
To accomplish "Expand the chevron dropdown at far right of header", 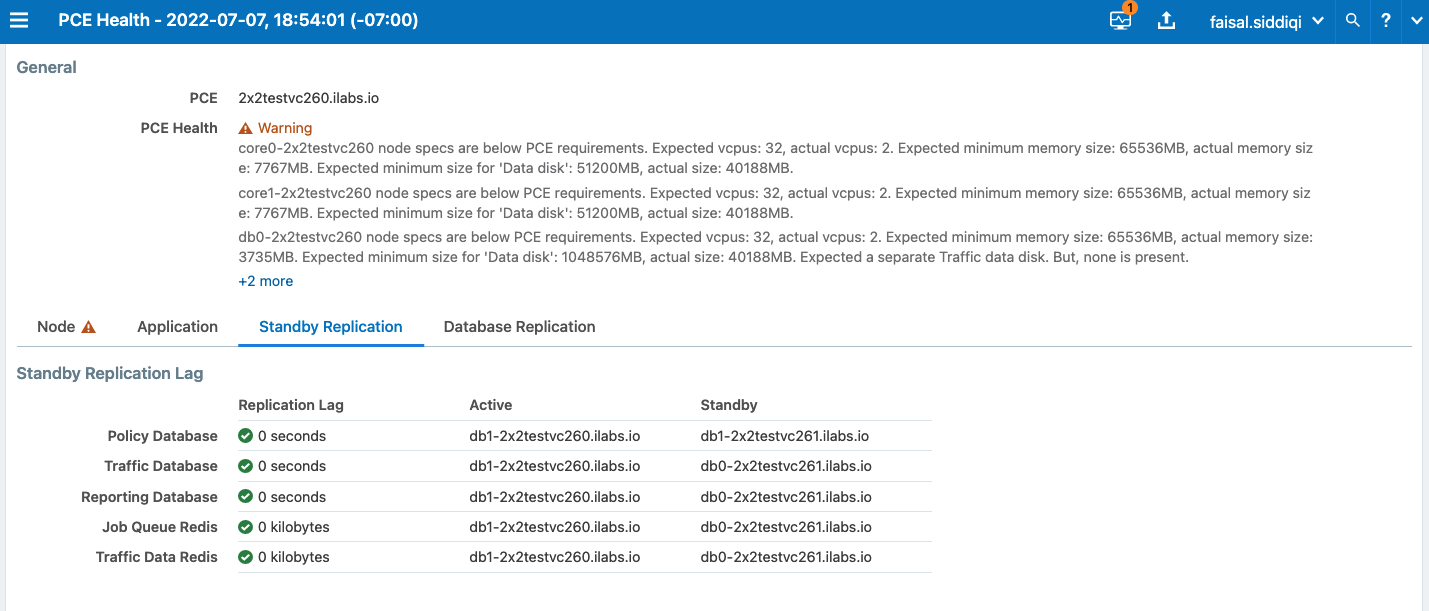I will coord(1416,20).
